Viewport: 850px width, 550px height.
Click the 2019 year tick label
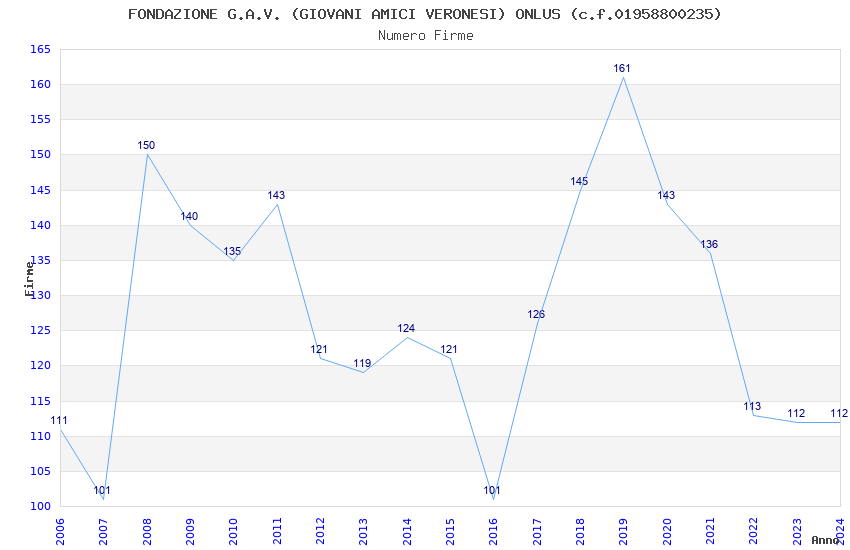pyautogui.click(x=623, y=531)
